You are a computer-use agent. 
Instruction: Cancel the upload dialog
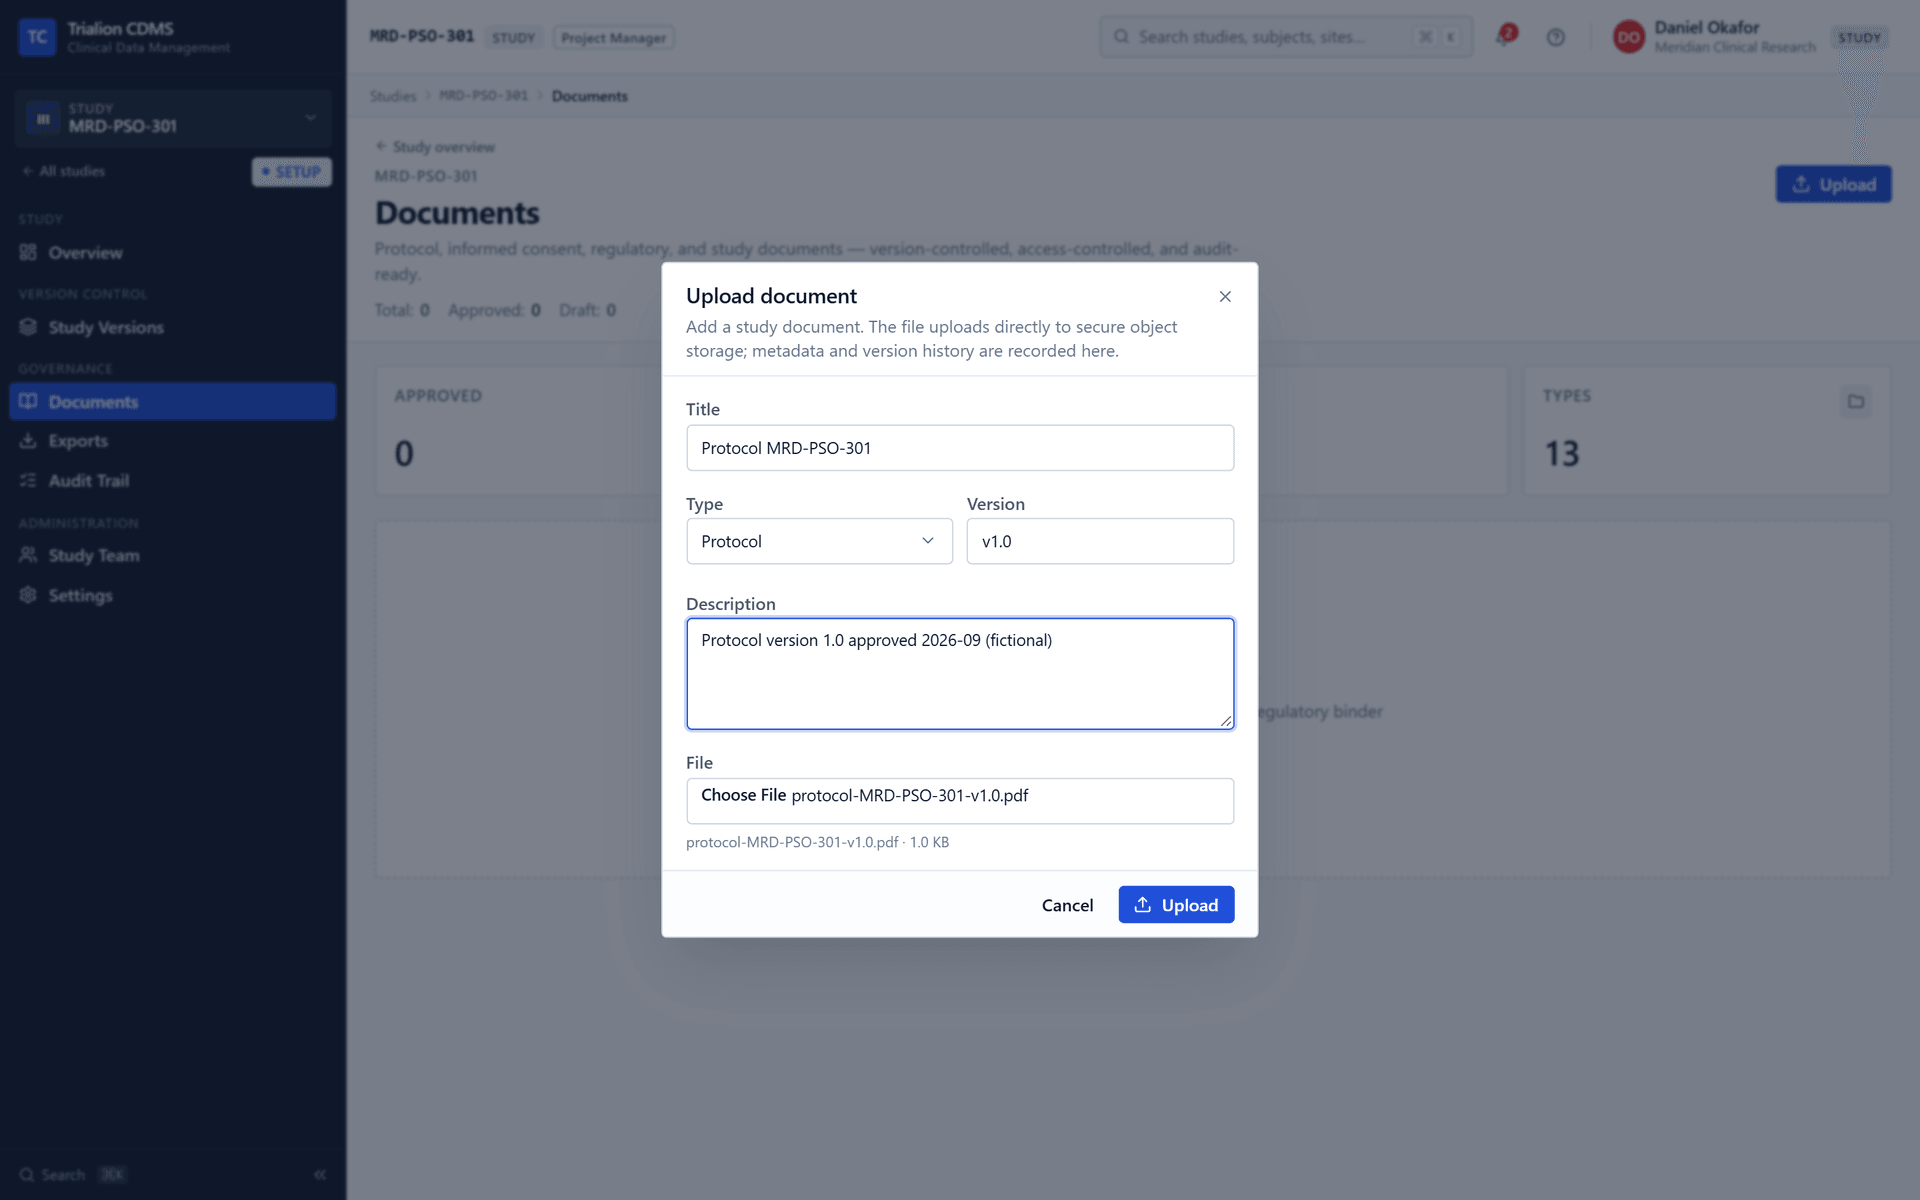point(1067,905)
